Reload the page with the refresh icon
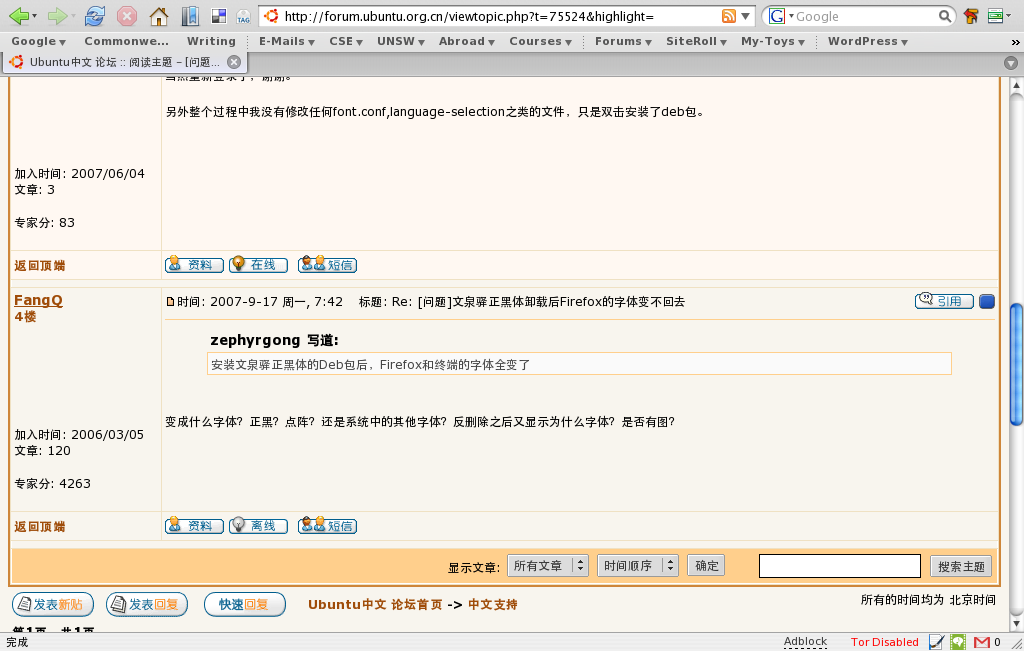 coord(95,16)
